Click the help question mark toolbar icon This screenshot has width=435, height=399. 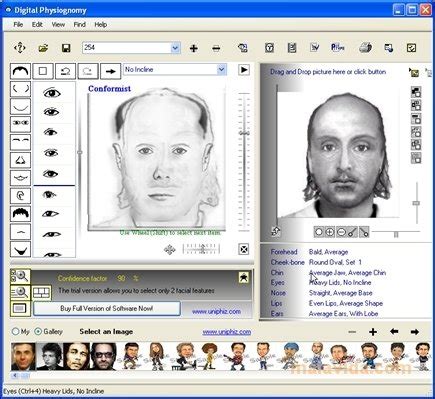tap(20, 48)
